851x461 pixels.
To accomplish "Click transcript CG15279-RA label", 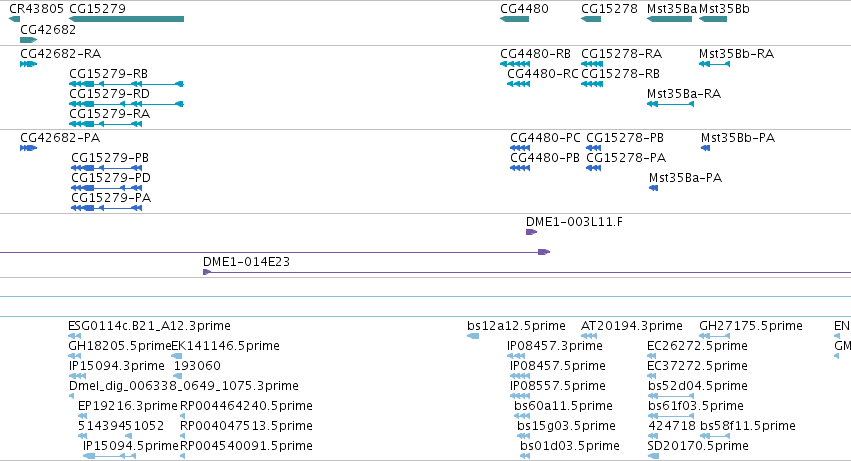I will [109, 114].
